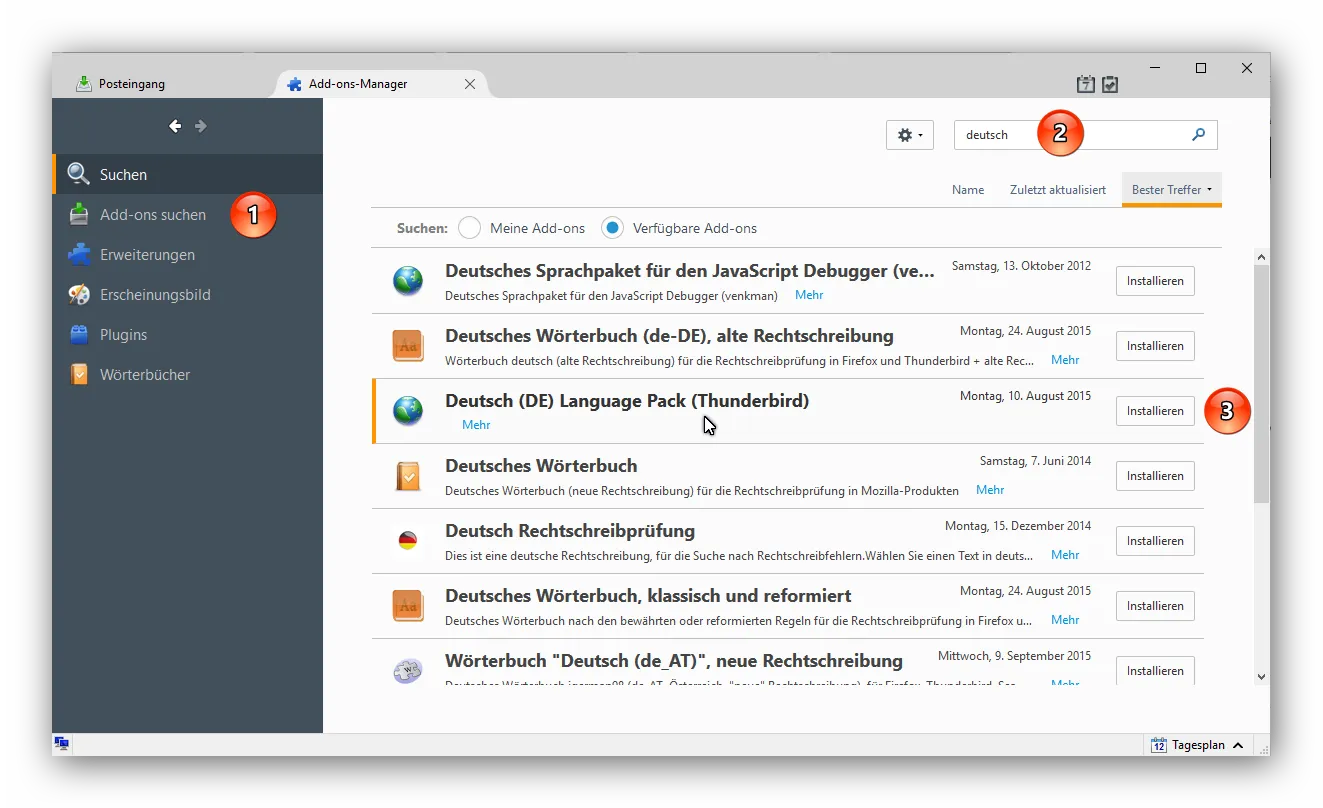
Task: Click the Wörterbücher book icon
Action: 78,374
